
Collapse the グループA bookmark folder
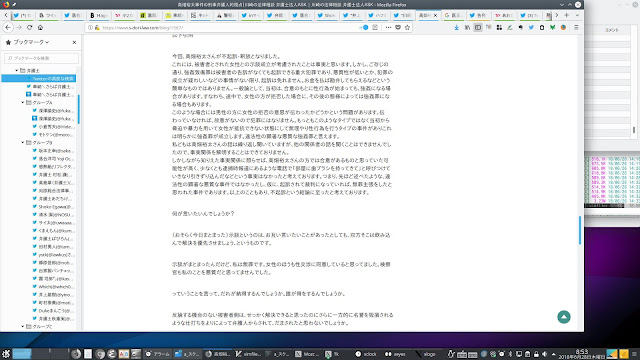(x=23, y=102)
